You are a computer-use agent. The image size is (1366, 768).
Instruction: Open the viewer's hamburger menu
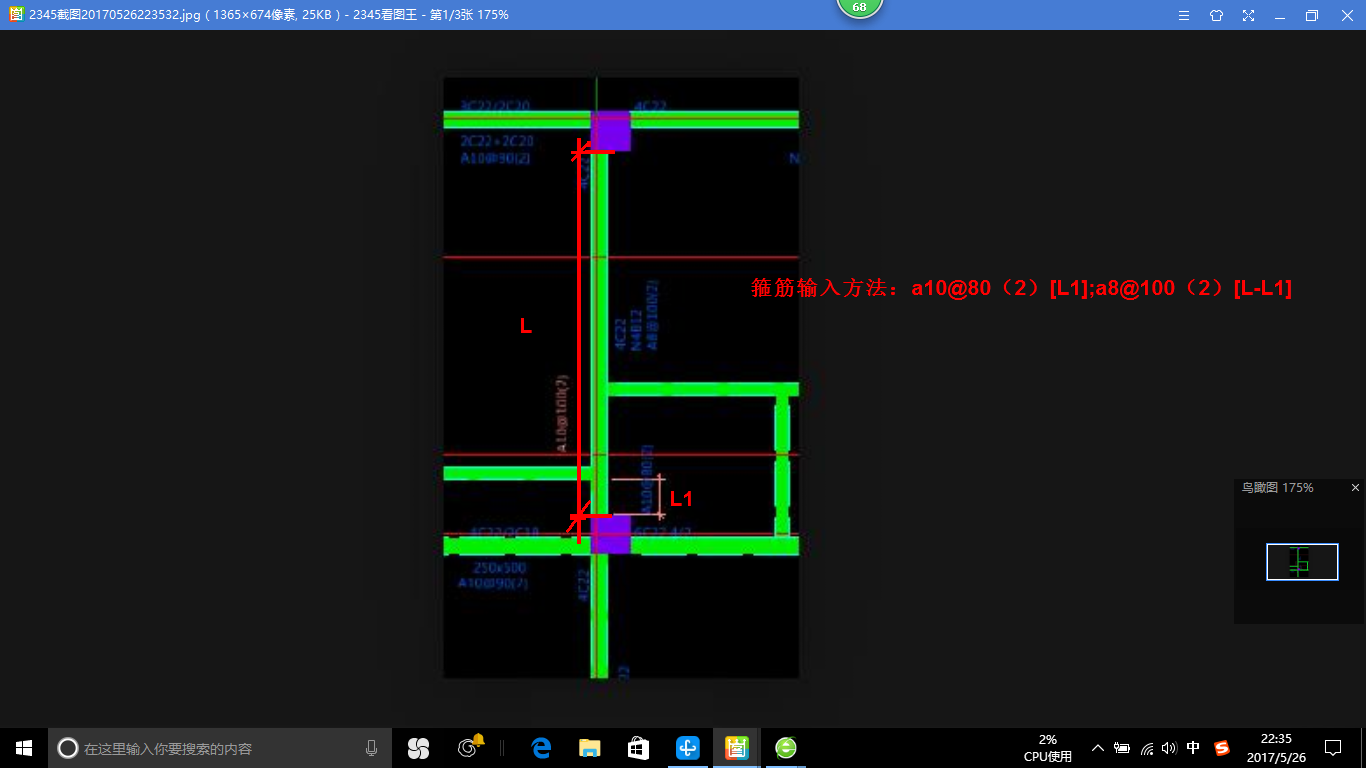pos(1184,15)
